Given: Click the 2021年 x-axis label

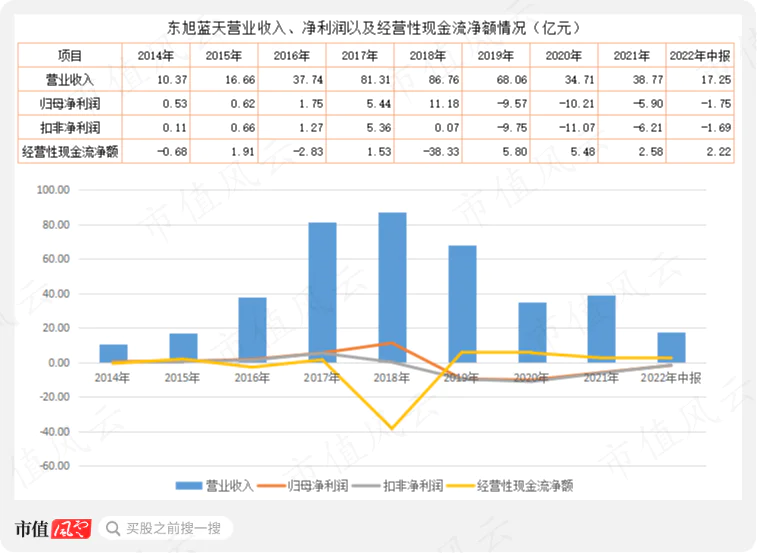Looking at the screenshot, I should (601, 378).
